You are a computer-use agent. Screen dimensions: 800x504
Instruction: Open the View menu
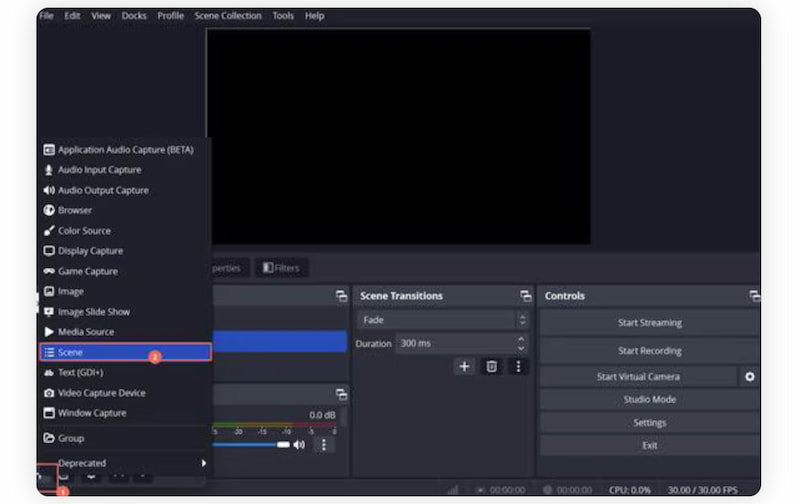[x=101, y=16]
